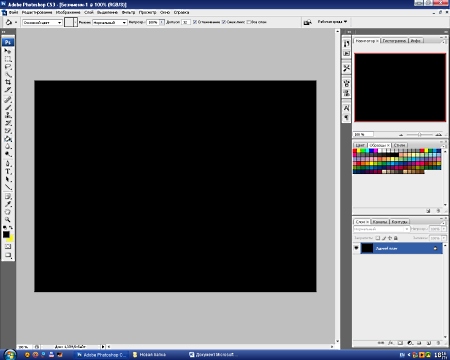Select the Rectangular Marquee tool
This screenshot has width=450, height=360.
8,59
